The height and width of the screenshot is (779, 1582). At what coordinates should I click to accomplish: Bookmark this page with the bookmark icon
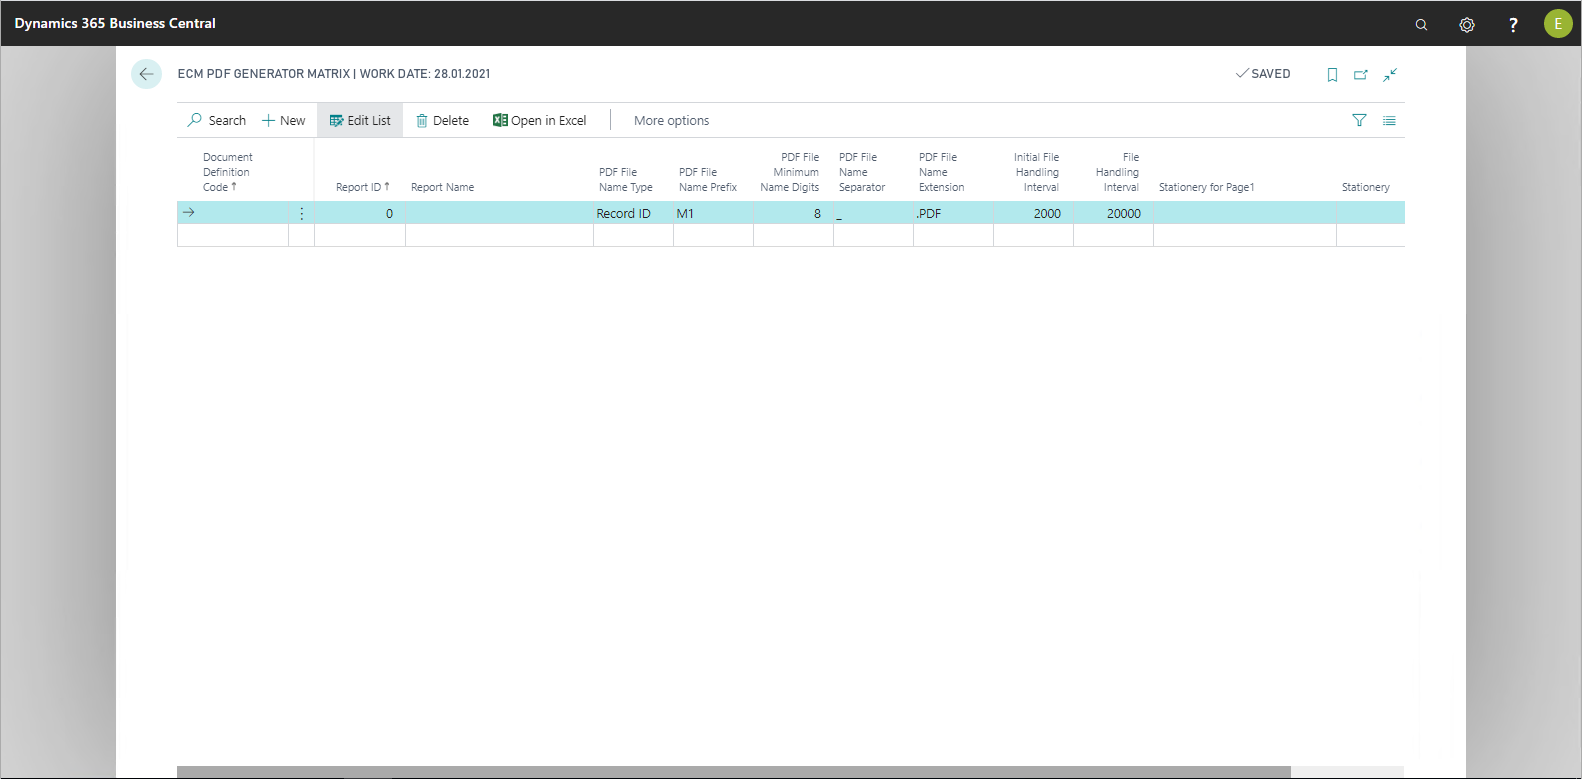1332,74
